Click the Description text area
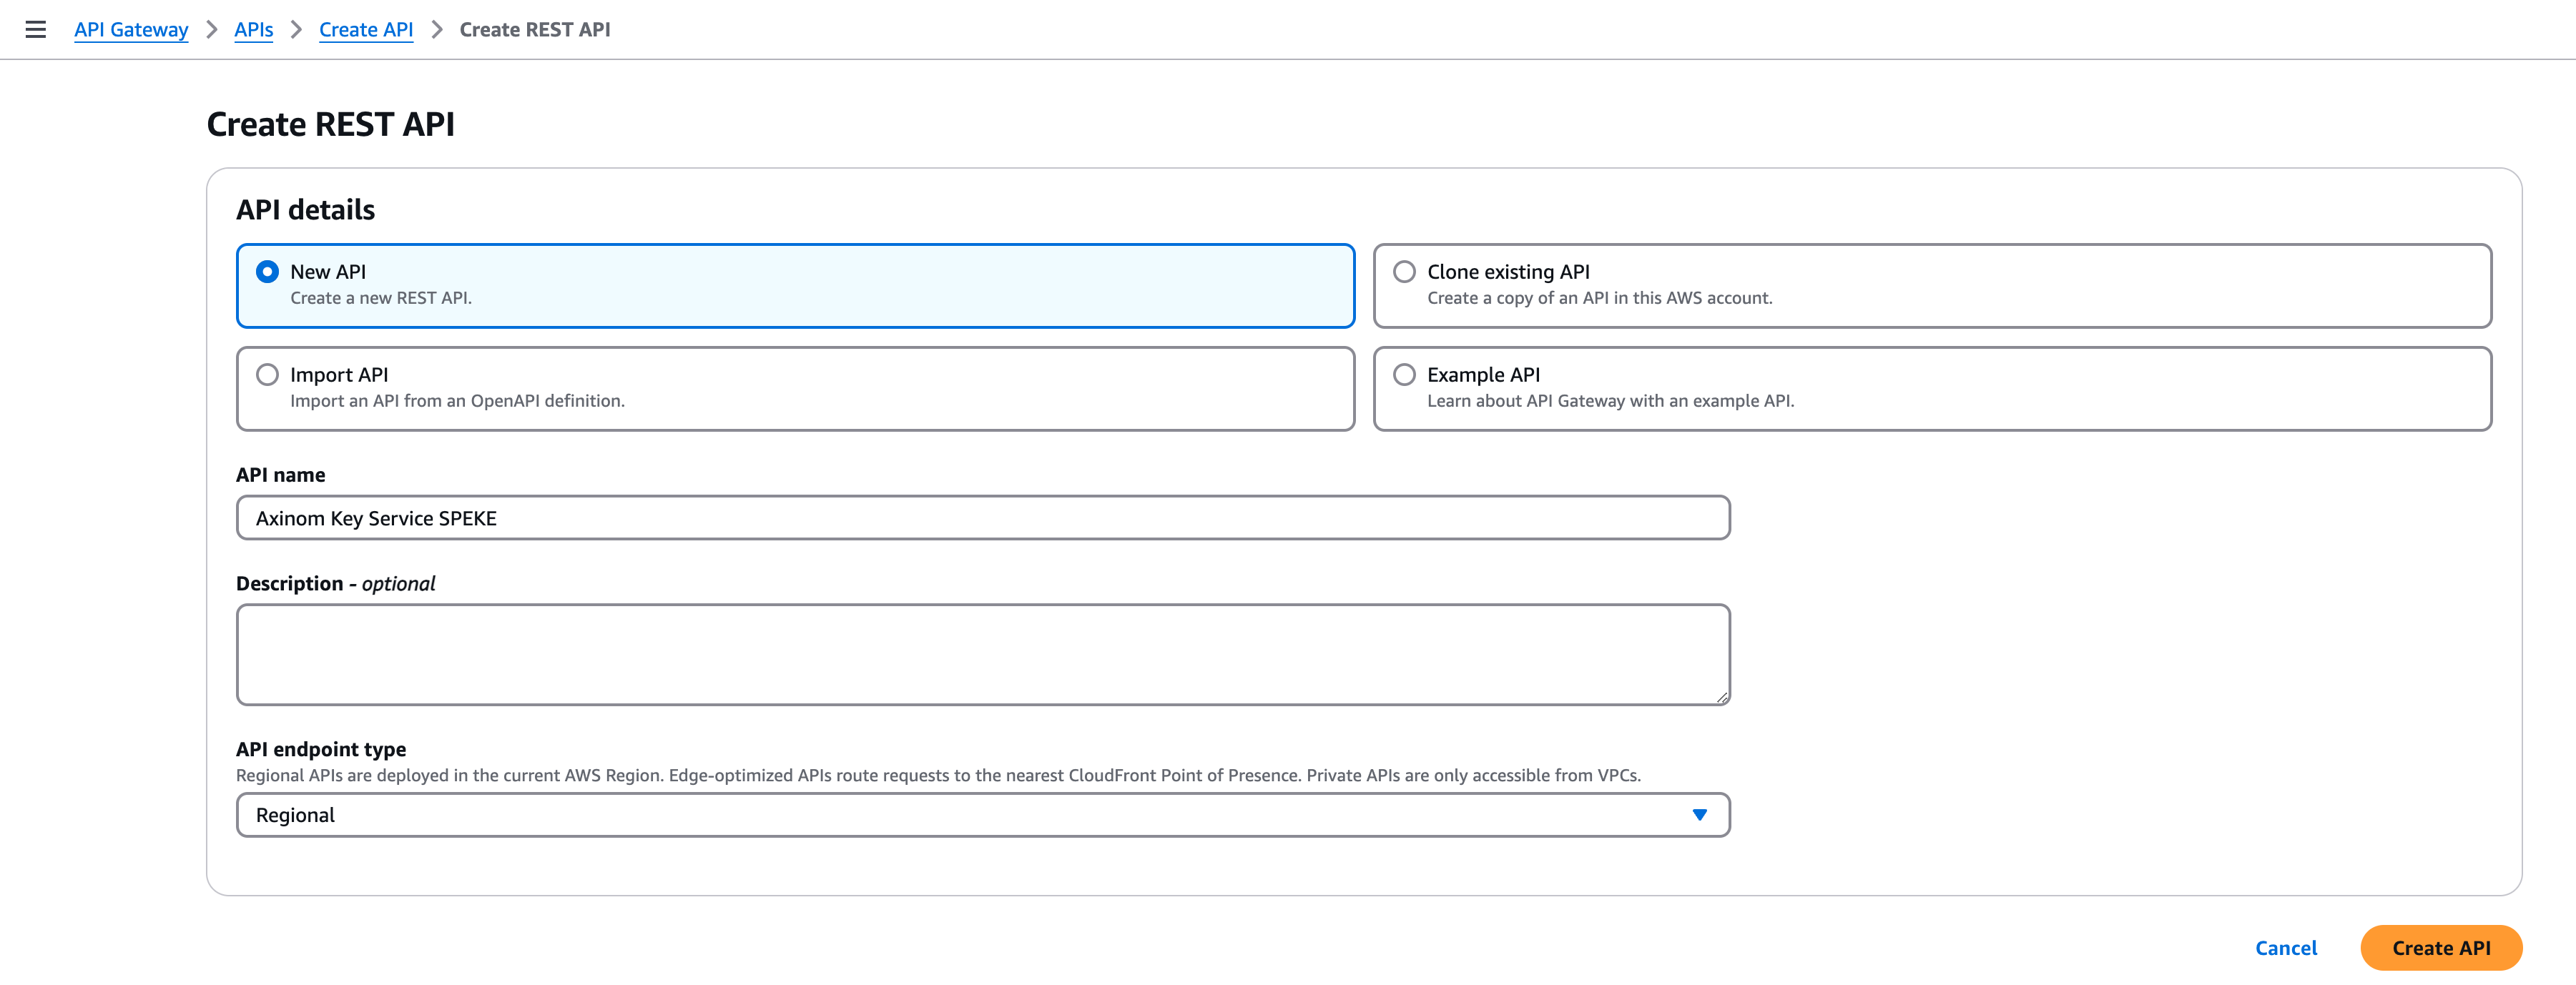Viewport: 2576px width, 985px height. click(982, 654)
